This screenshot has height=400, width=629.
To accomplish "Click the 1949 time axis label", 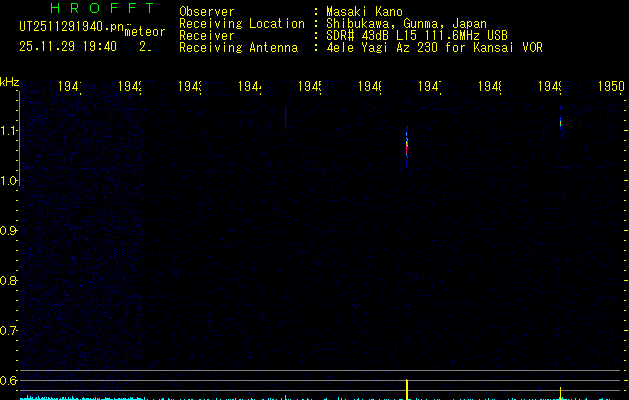I will 549,86.
